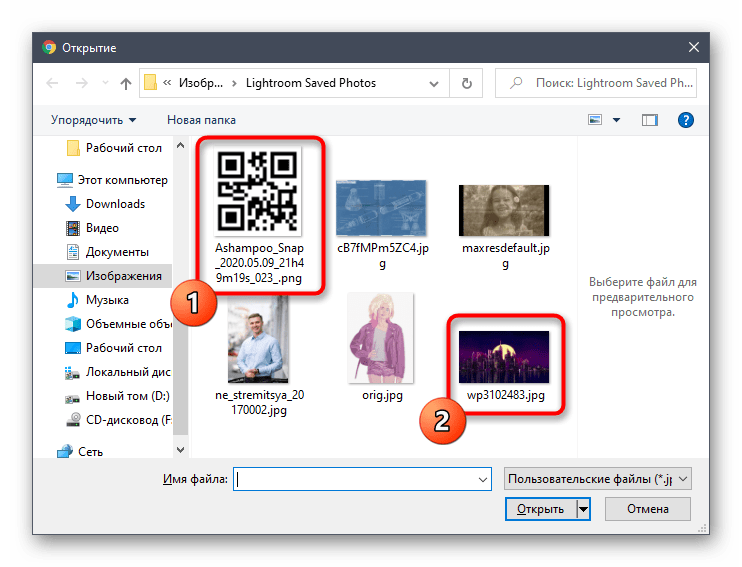The width and height of the screenshot is (742, 567).
Task: Expand the address bar path history
Action: pyautogui.click(x=433, y=84)
